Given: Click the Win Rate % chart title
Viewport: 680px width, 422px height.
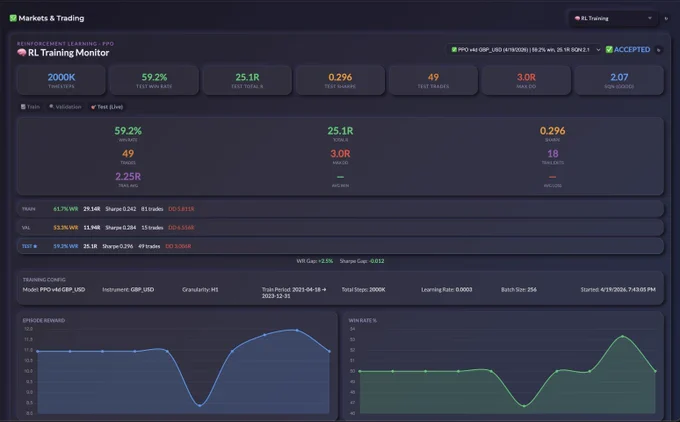Looking at the screenshot, I should click(363, 321).
